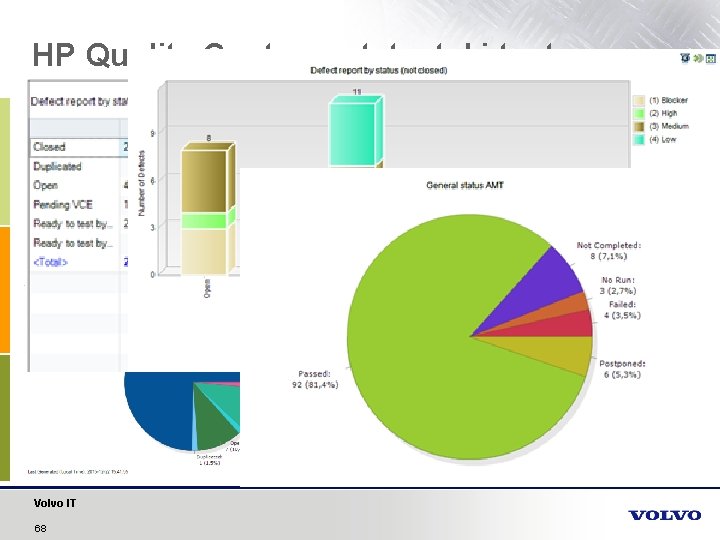
Task: Click the 'Volvo IT' footer text
Action: tap(55, 503)
